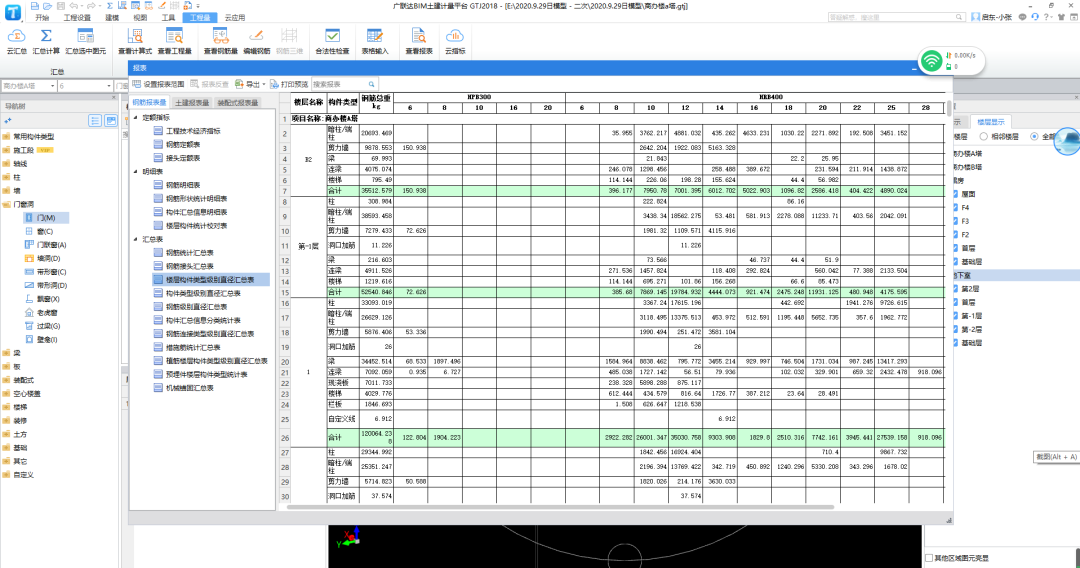Screen dimensions: 1080x568
Task: Select the 全部 floors radio option
Action: click(x=1034, y=136)
